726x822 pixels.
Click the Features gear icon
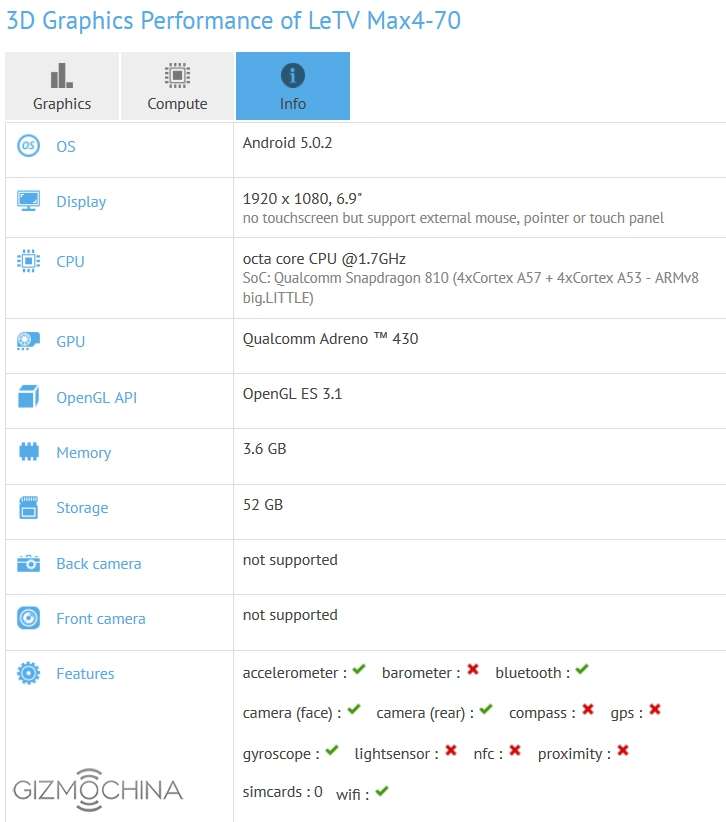tap(28, 673)
